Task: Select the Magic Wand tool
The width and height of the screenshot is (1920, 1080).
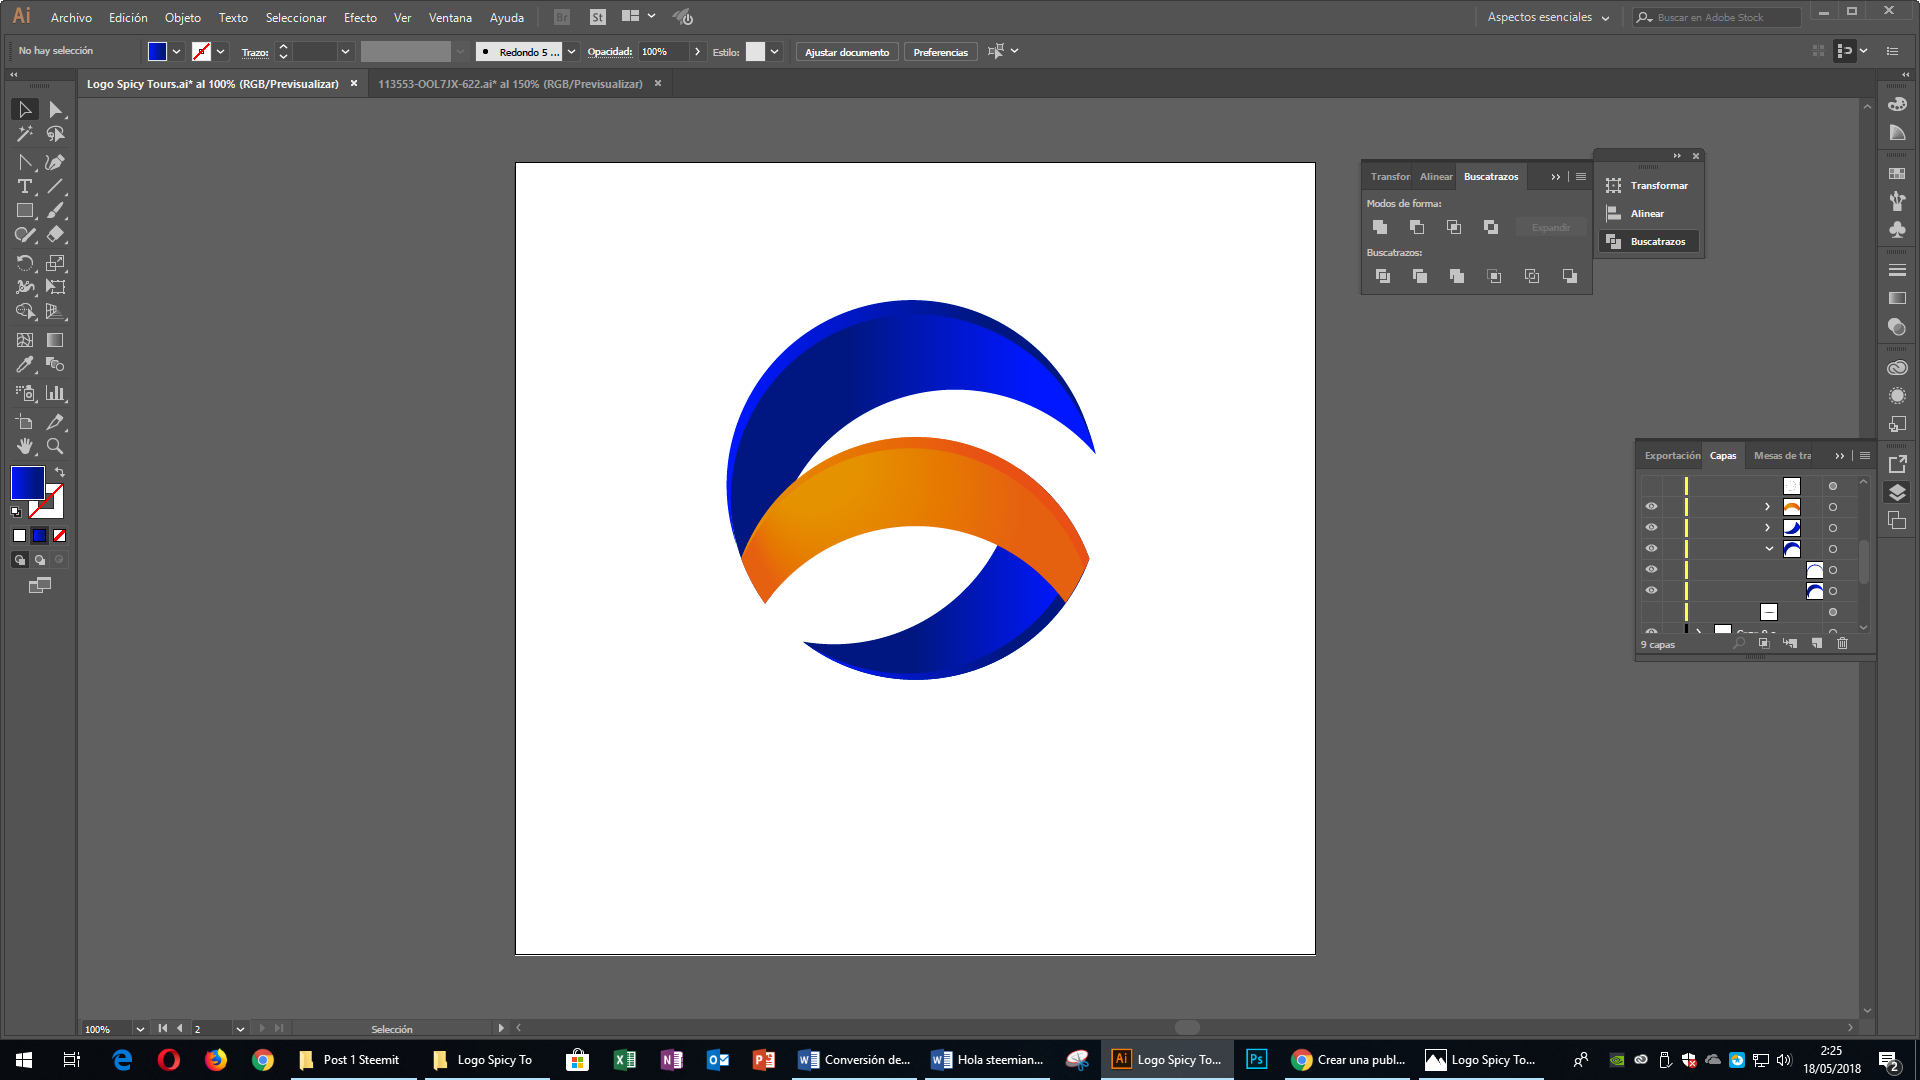Action: 25,134
